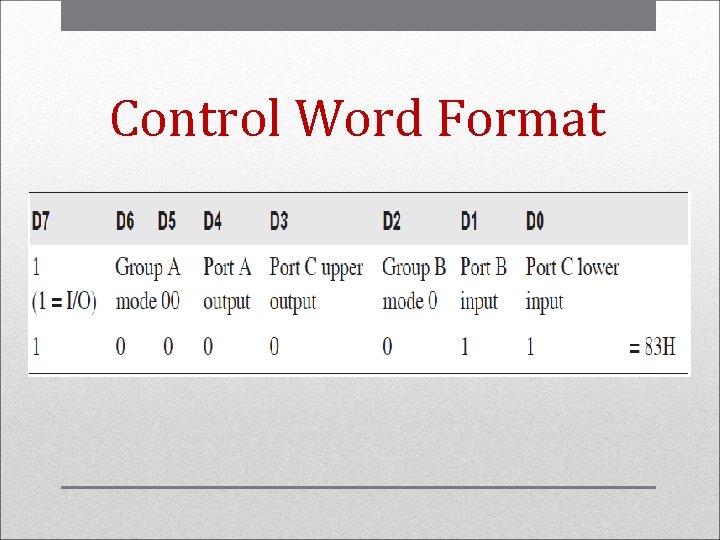Click the 'Port C upper' label

point(316,268)
